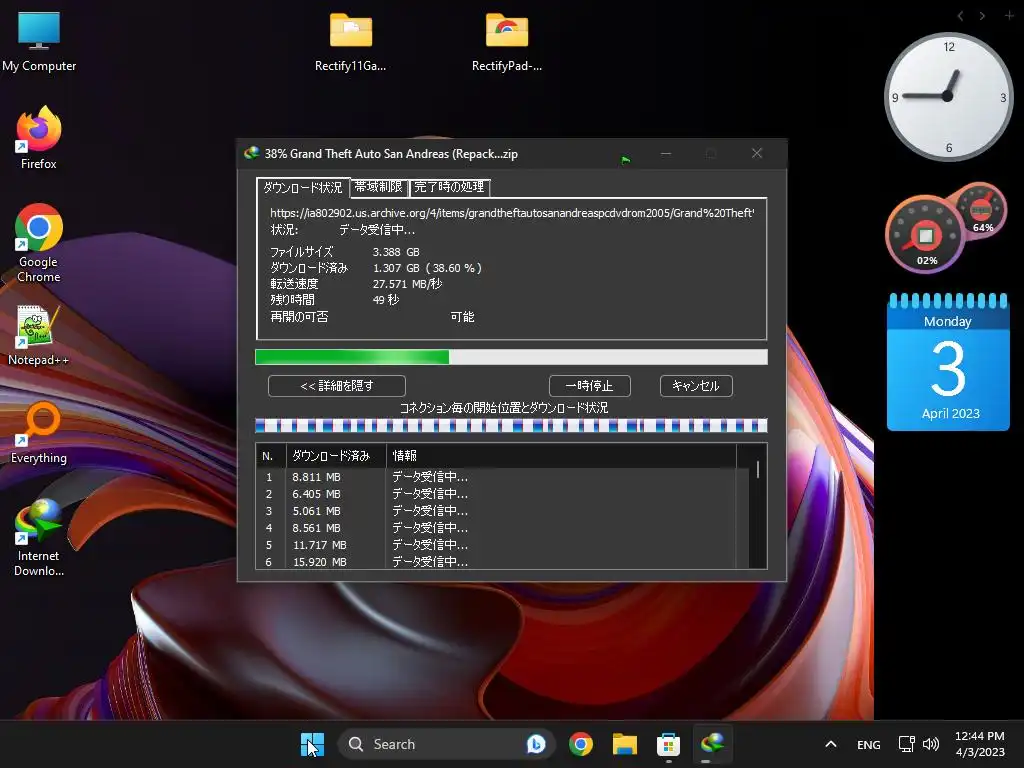Click the previous arrow at widgets panel top
The width and height of the screenshot is (1024, 768).
pos(961,16)
